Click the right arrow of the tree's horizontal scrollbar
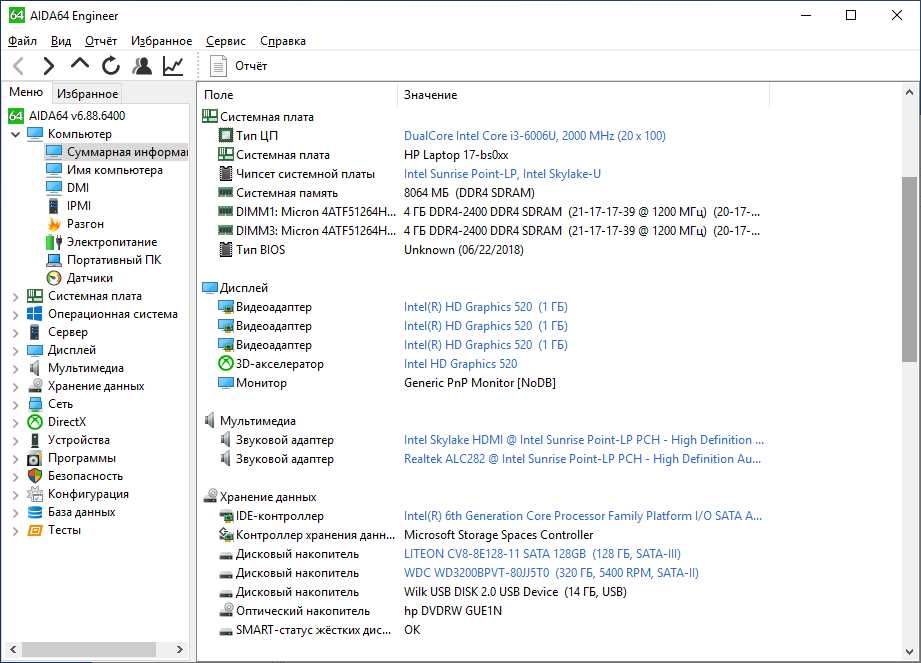 point(180,649)
